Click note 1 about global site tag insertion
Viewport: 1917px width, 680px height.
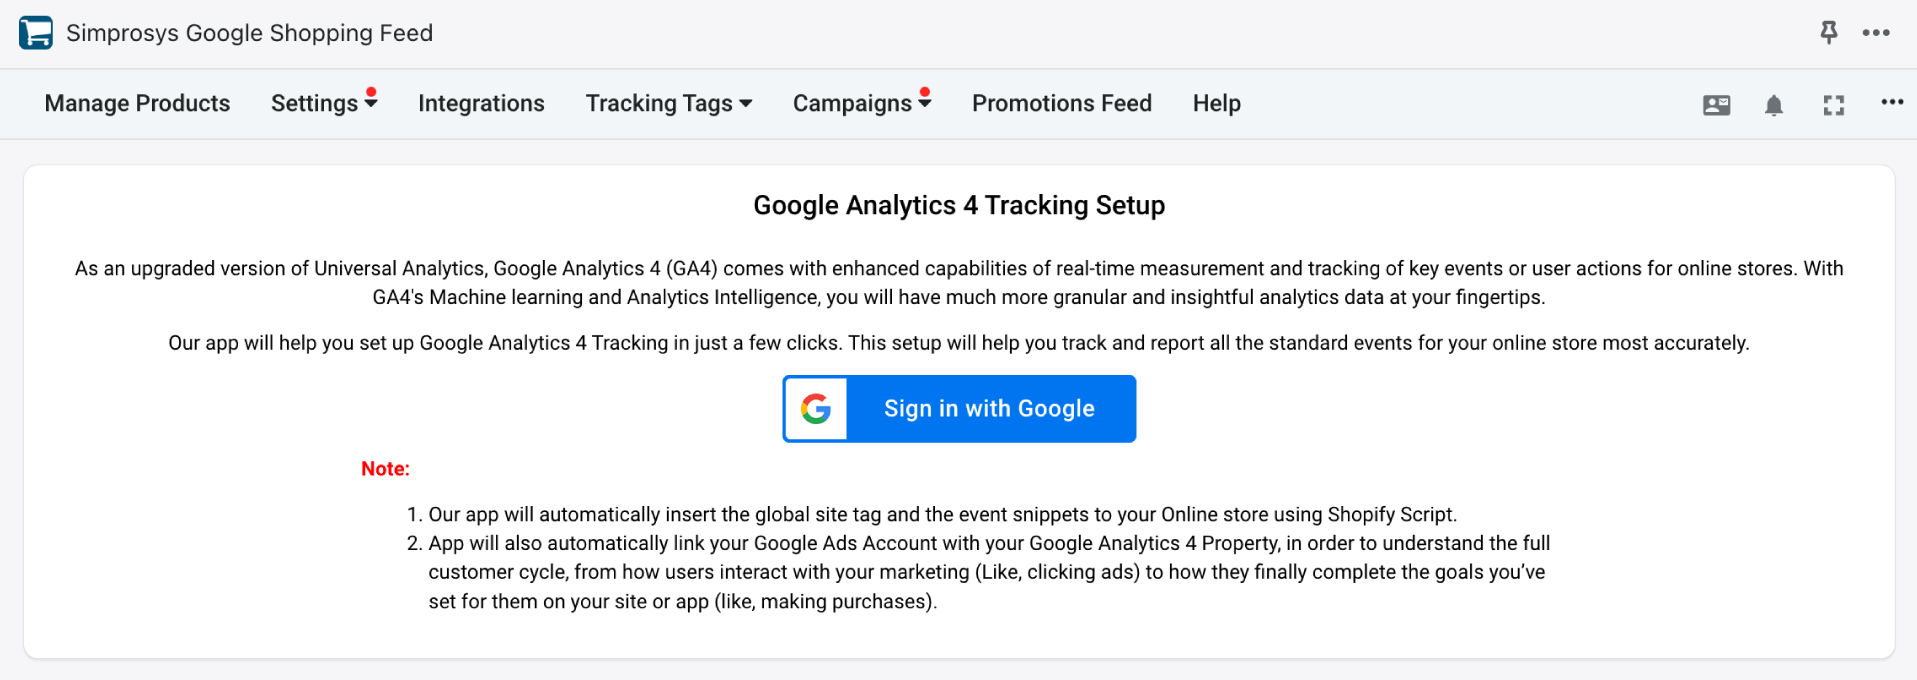click(942, 514)
